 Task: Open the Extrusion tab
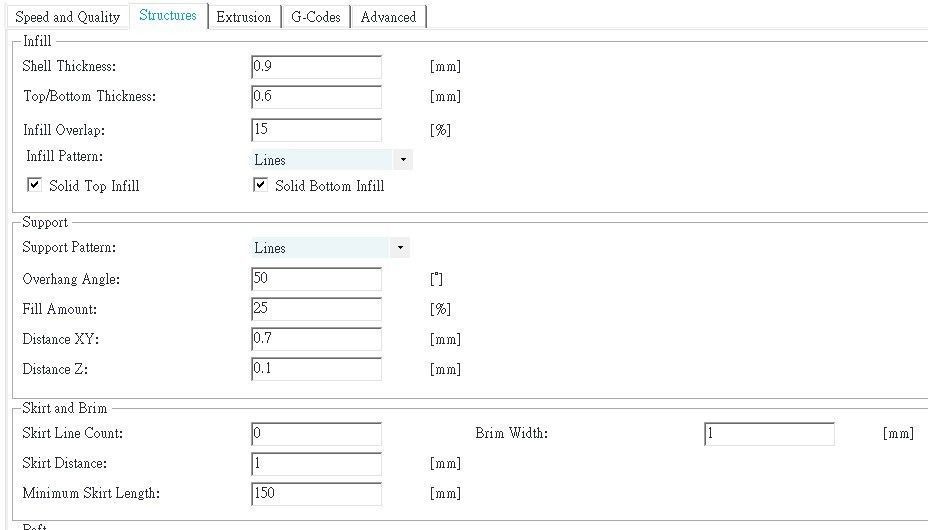point(244,17)
